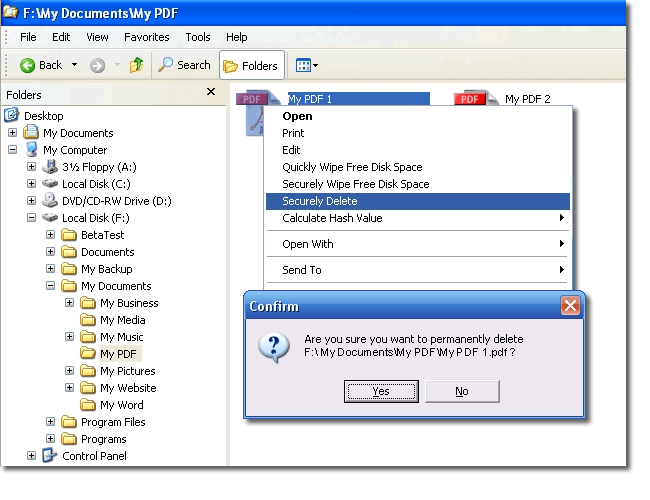Select the My PDF 2 file name
Viewport: 650px width, 500px height.
tap(527, 99)
